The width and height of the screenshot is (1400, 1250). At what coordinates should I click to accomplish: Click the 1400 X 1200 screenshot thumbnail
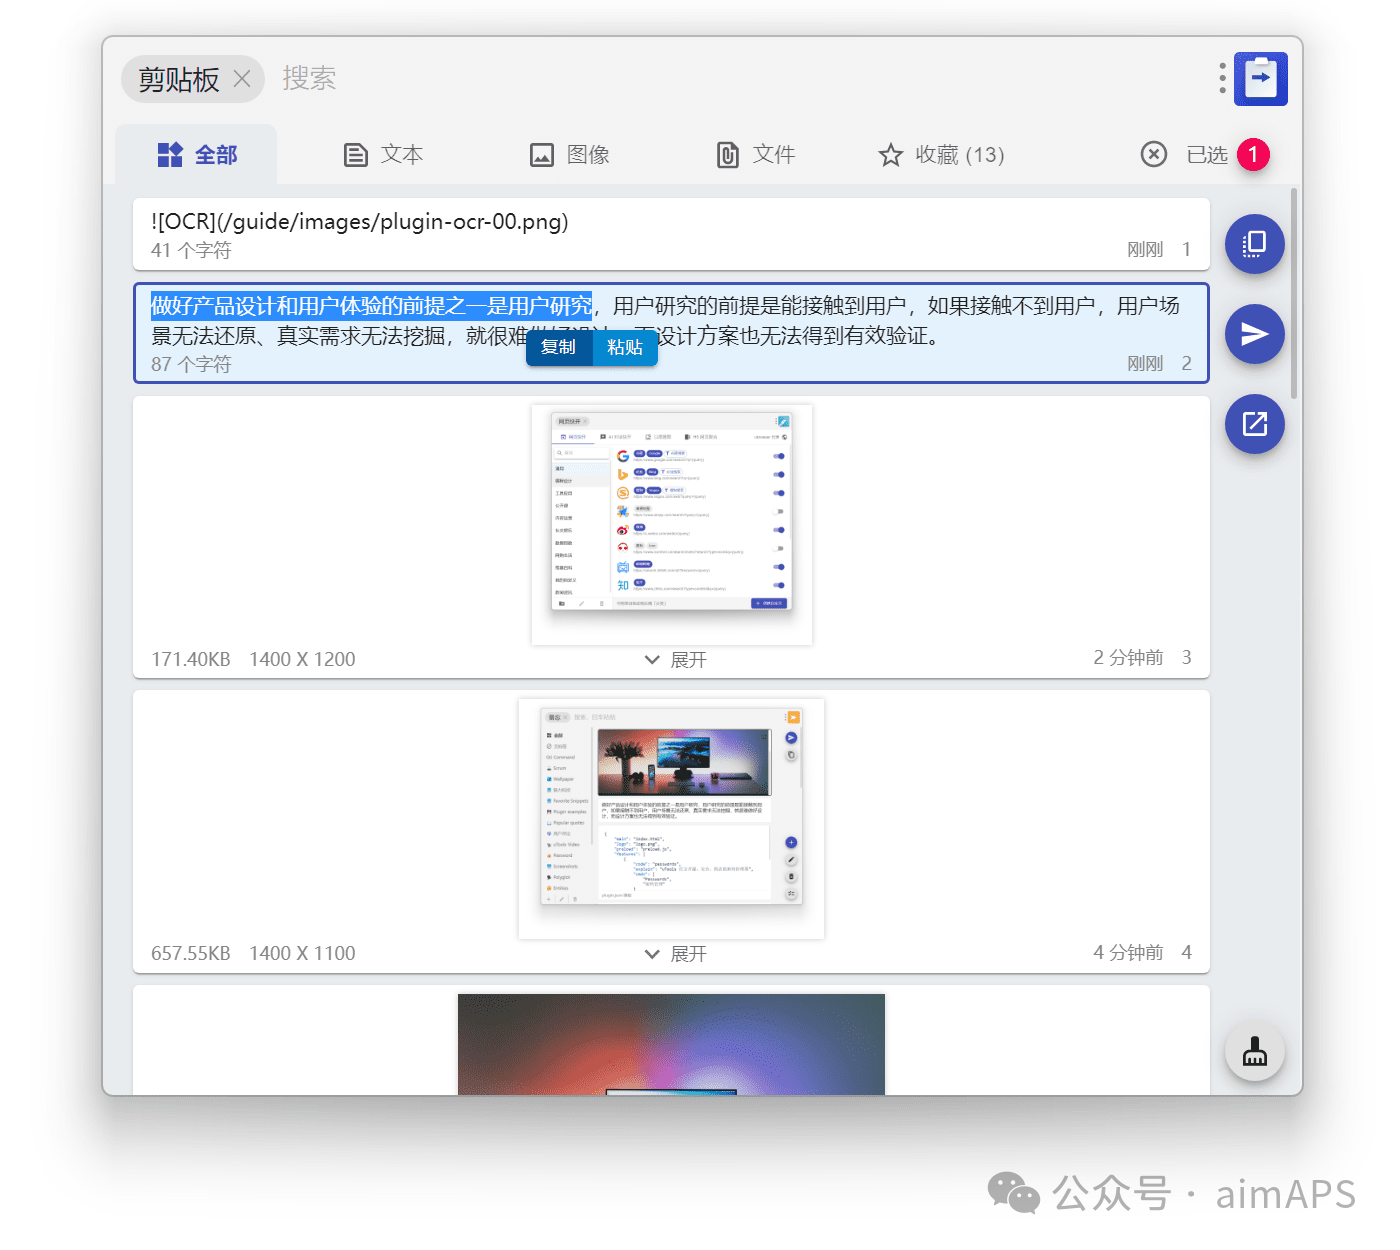pos(671,524)
